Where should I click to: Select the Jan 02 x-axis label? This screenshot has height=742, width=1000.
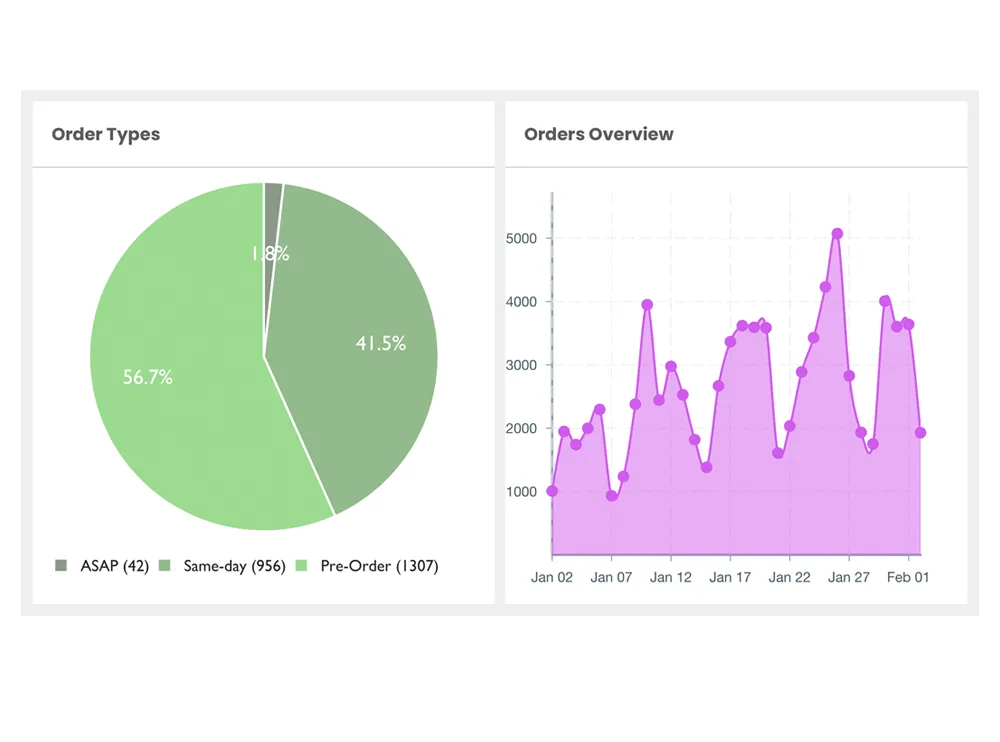pos(552,577)
